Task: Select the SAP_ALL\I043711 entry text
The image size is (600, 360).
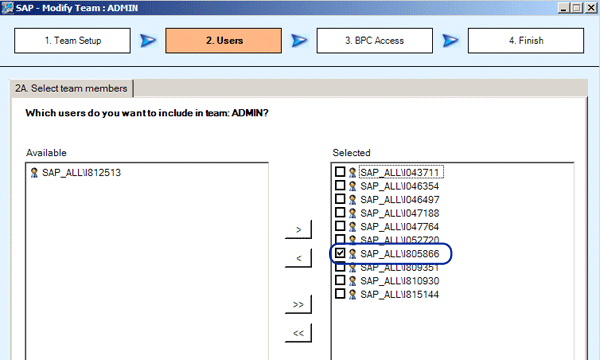Action: (400, 173)
